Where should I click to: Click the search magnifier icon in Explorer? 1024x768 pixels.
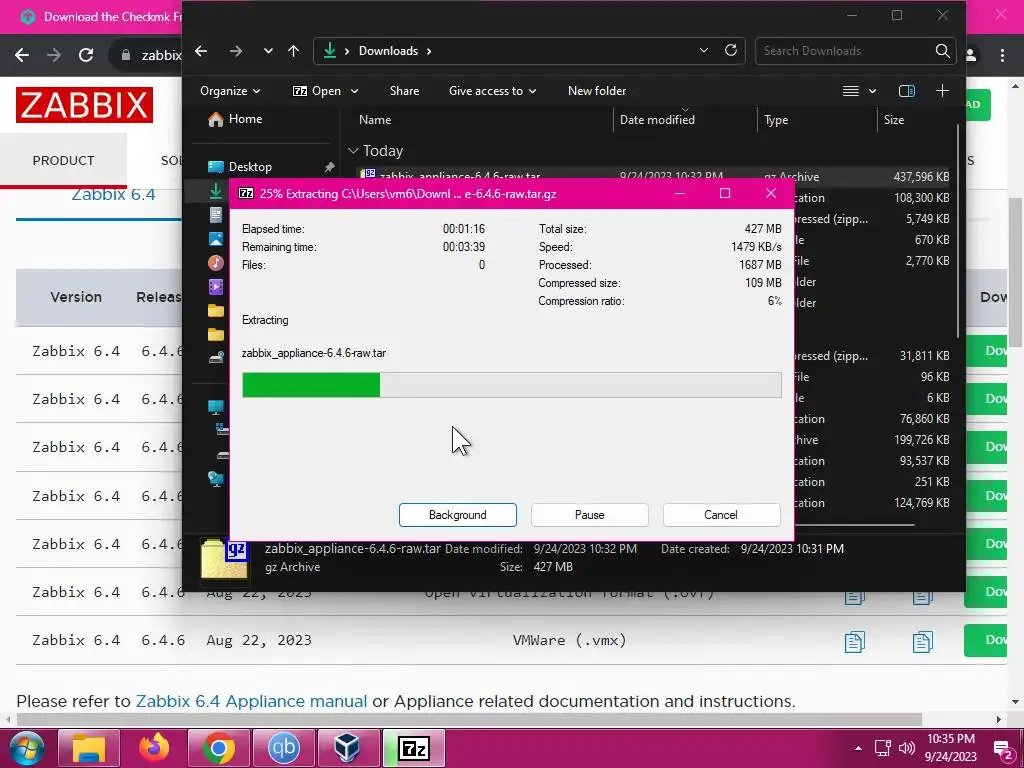[x=942, y=50]
